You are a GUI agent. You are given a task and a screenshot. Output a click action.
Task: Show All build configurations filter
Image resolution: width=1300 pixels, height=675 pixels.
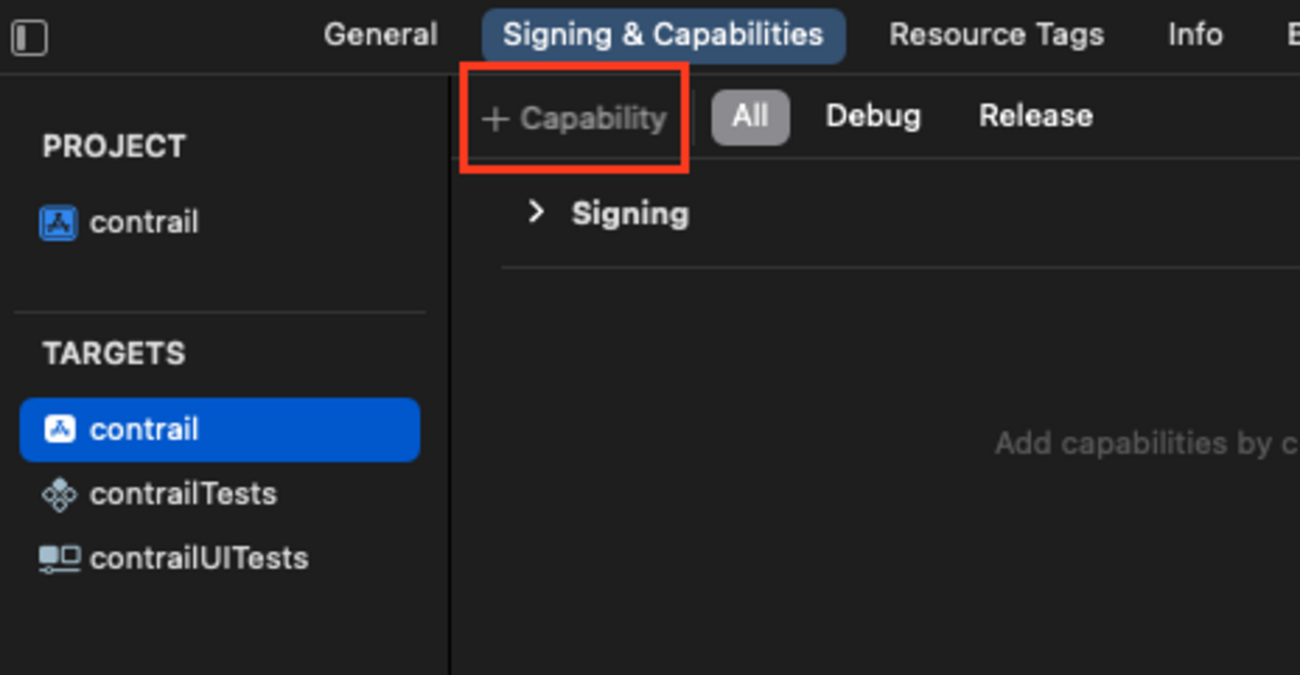coord(750,117)
